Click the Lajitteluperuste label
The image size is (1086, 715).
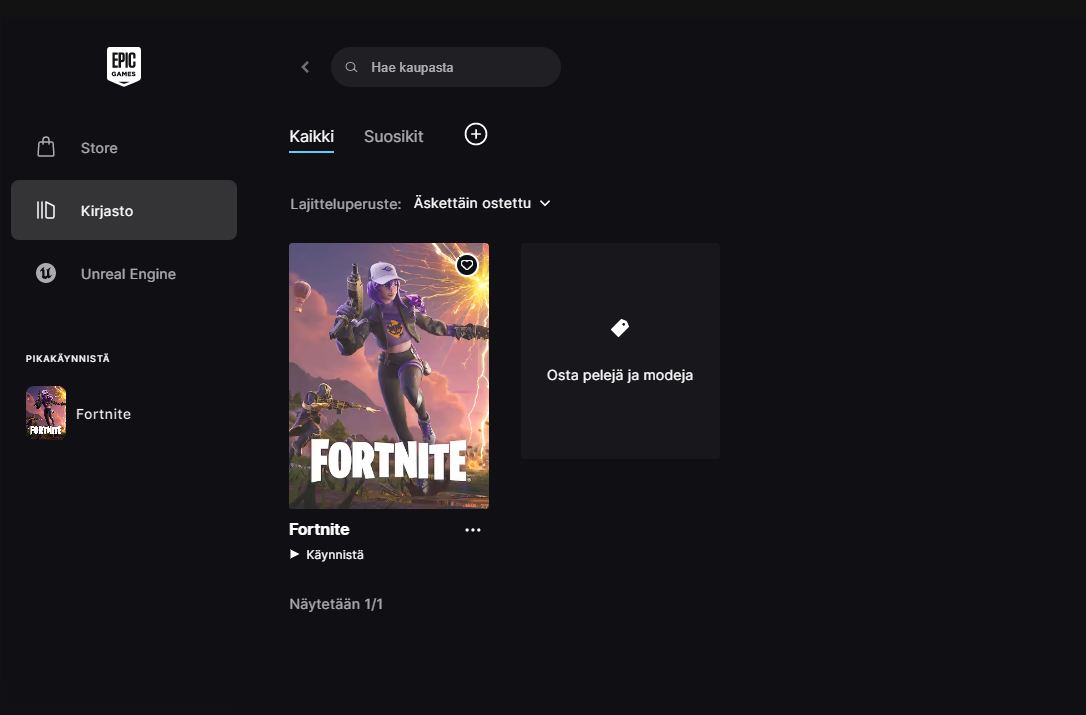click(x=346, y=204)
